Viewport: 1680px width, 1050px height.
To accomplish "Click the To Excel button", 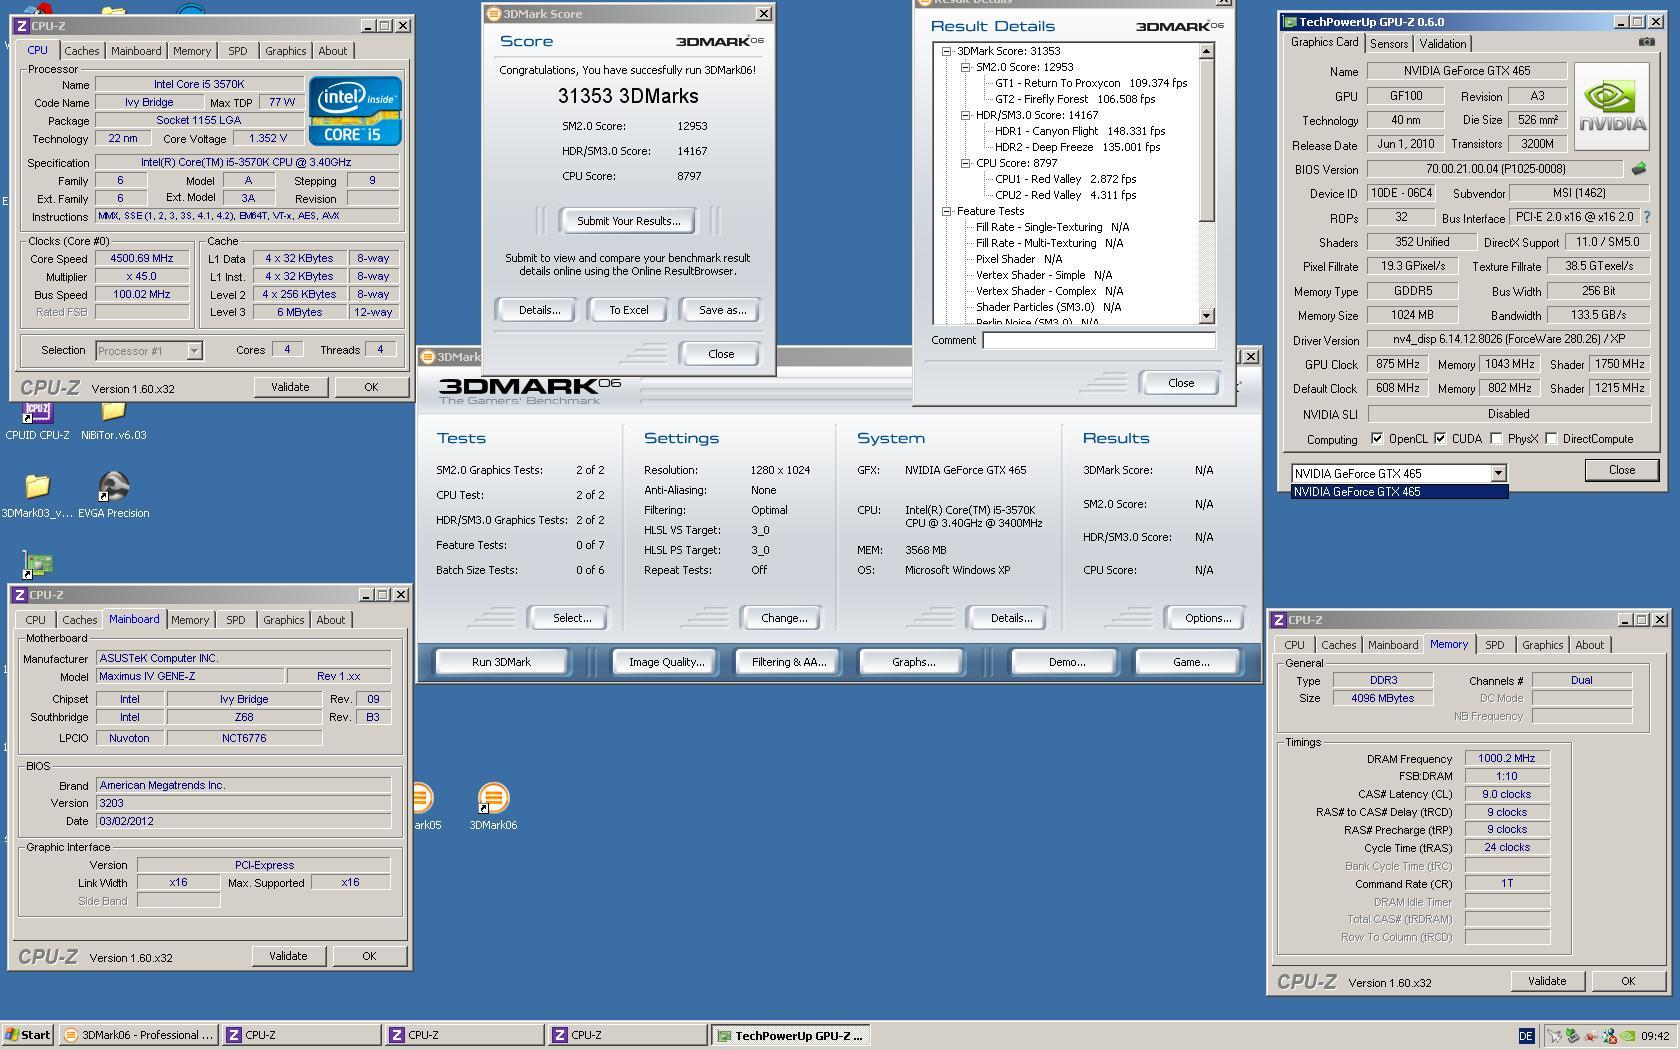I will pyautogui.click(x=629, y=310).
